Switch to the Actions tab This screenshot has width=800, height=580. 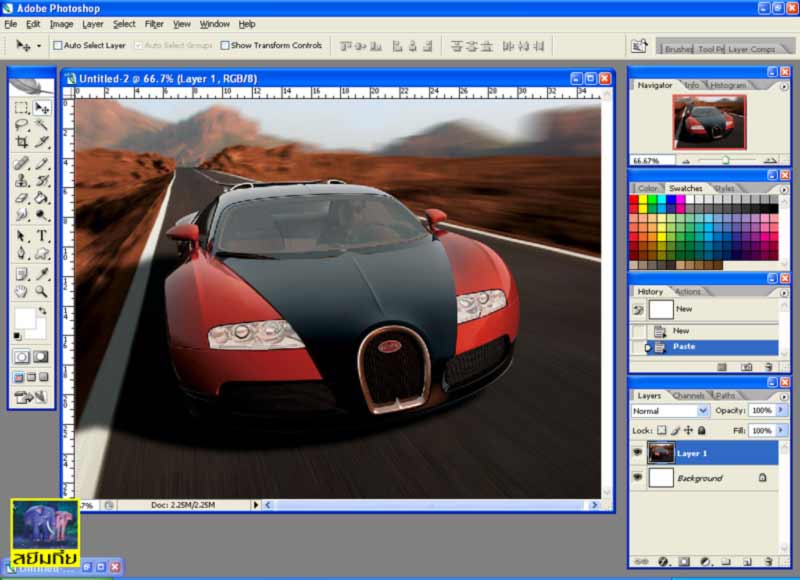[x=688, y=292]
